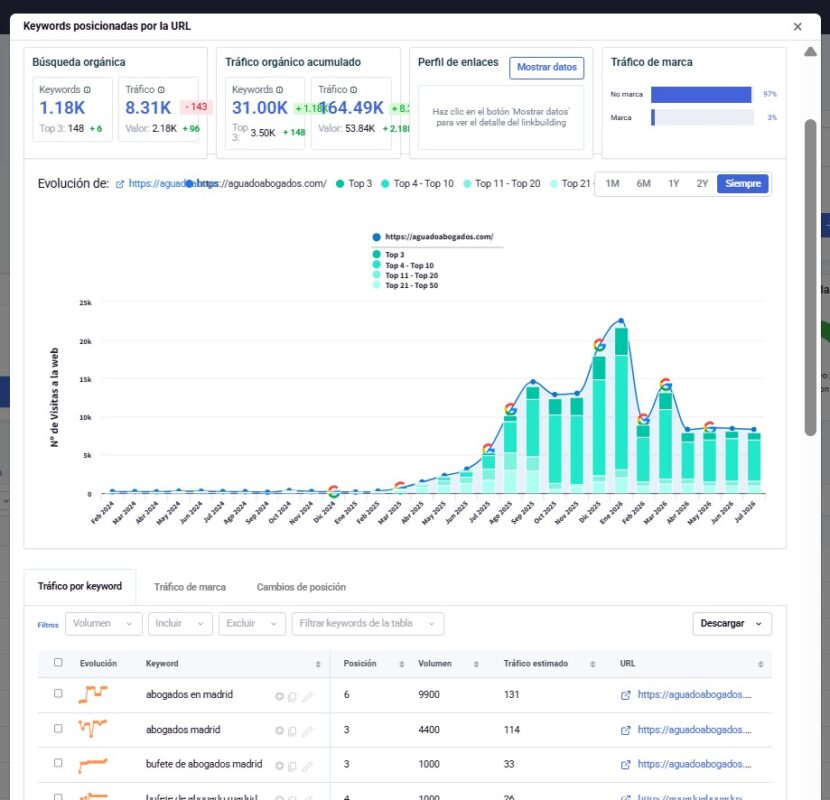
Task: Click the info icon next to Búsqueda orgánica Keywords
Action: tap(87, 90)
